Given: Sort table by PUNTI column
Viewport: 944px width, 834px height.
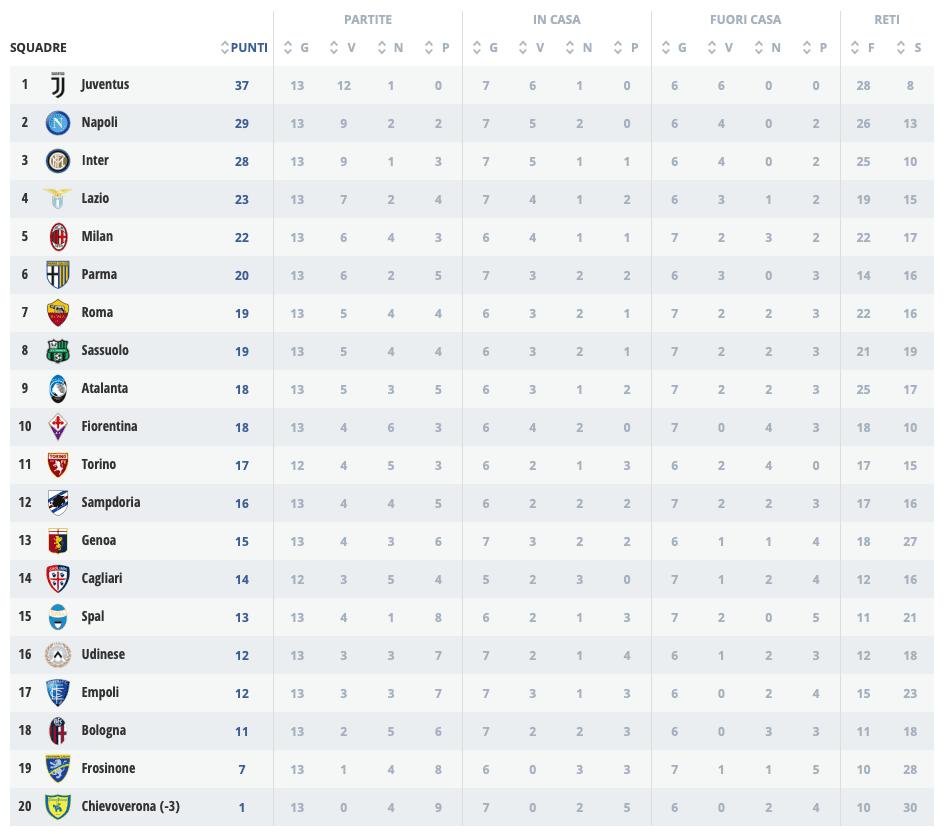Looking at the screenshot, I should point(244,47).
